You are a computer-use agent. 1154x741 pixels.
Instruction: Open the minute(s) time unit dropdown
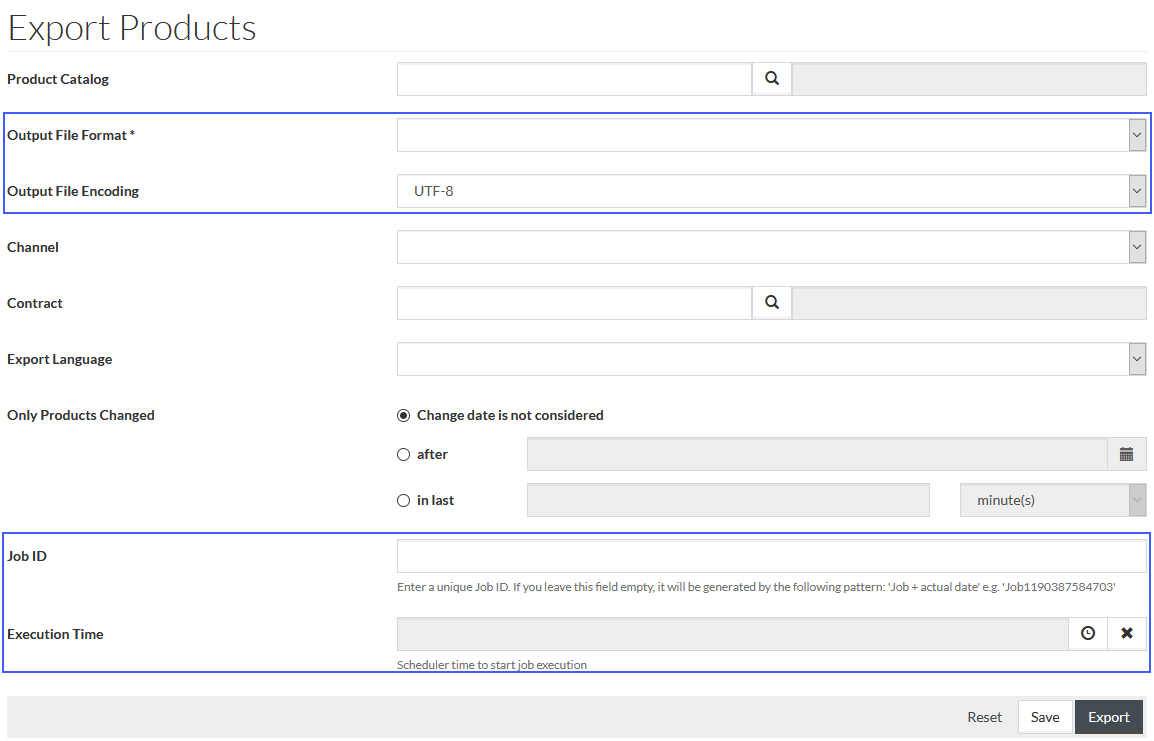1053,500
